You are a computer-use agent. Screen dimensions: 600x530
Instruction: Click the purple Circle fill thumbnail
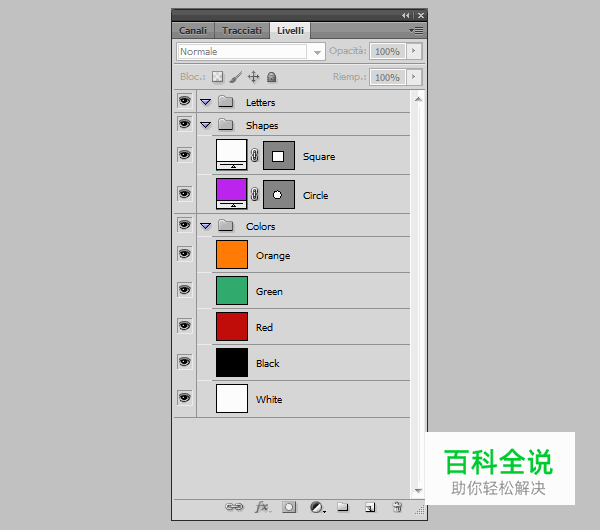[231, 191]
